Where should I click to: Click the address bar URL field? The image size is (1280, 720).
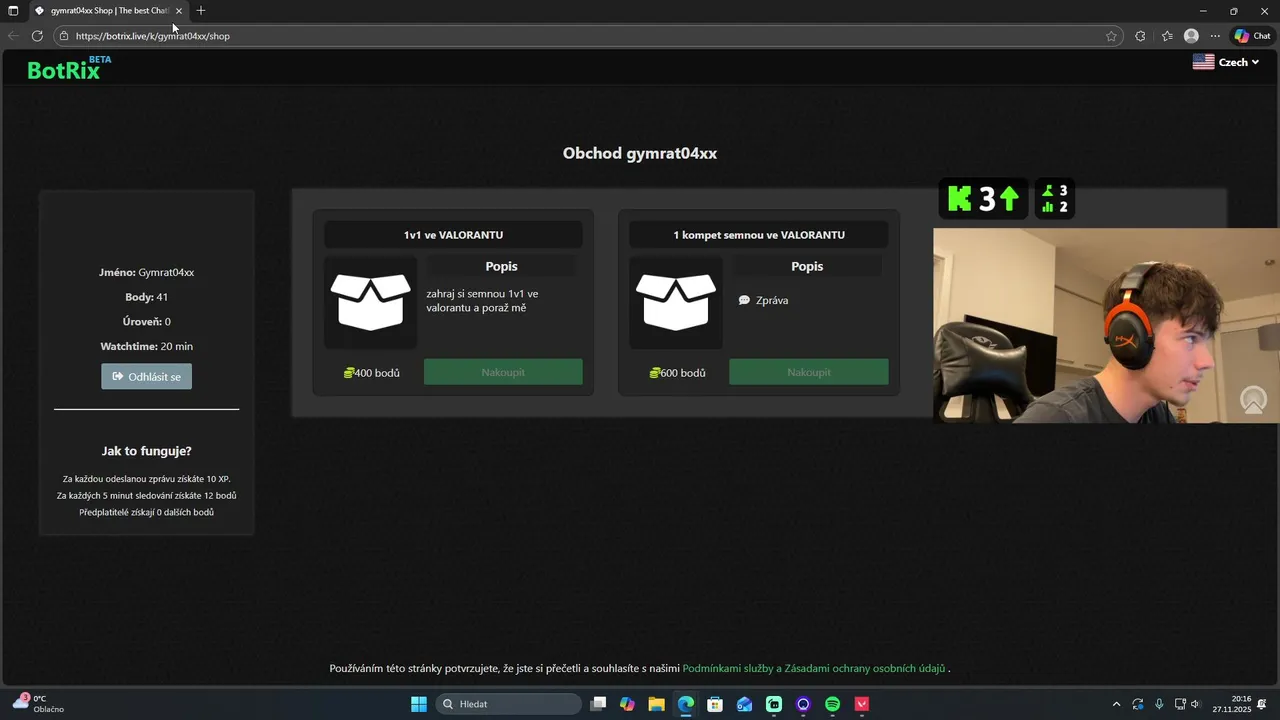pyautogui.click(x=588, y=36)
